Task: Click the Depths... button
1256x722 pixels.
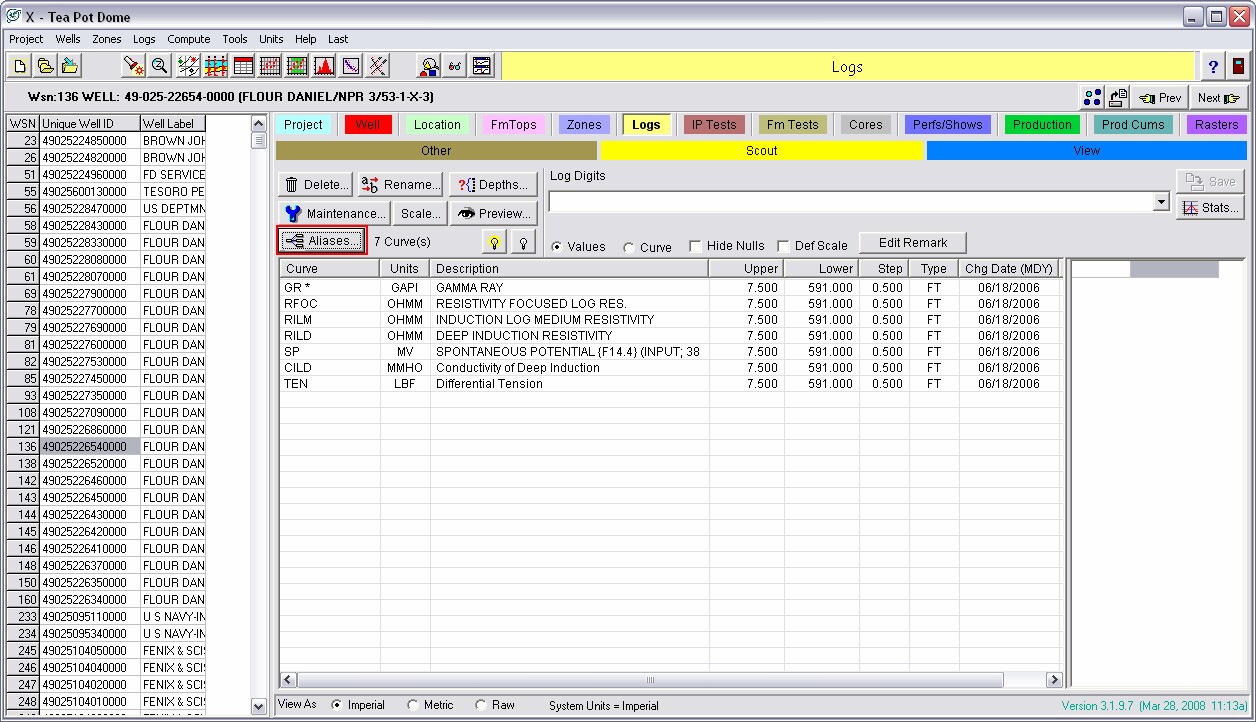Action: pyautogui.click(x=492, y=184)
